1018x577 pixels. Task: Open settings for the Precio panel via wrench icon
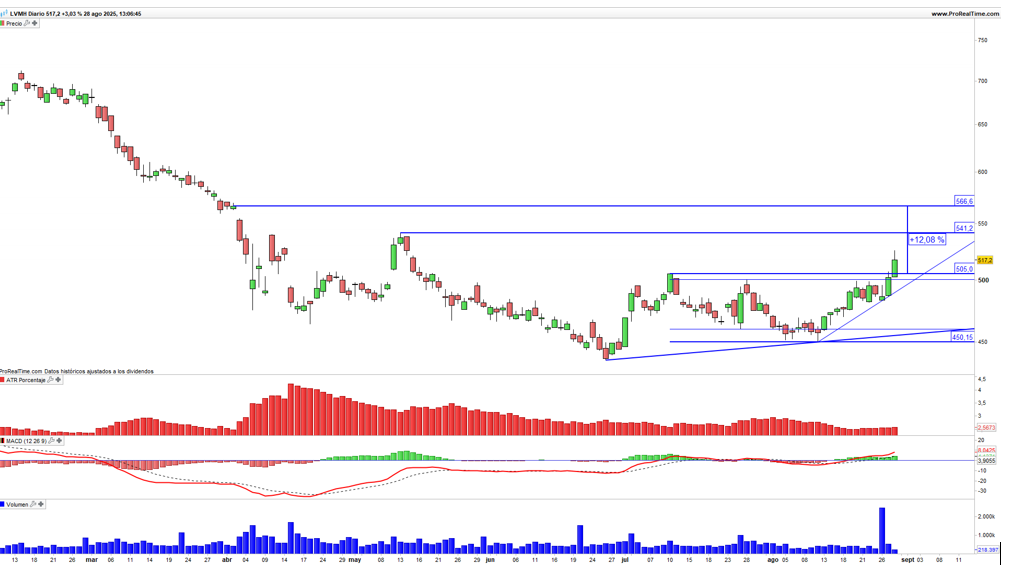tap(27, 23)
